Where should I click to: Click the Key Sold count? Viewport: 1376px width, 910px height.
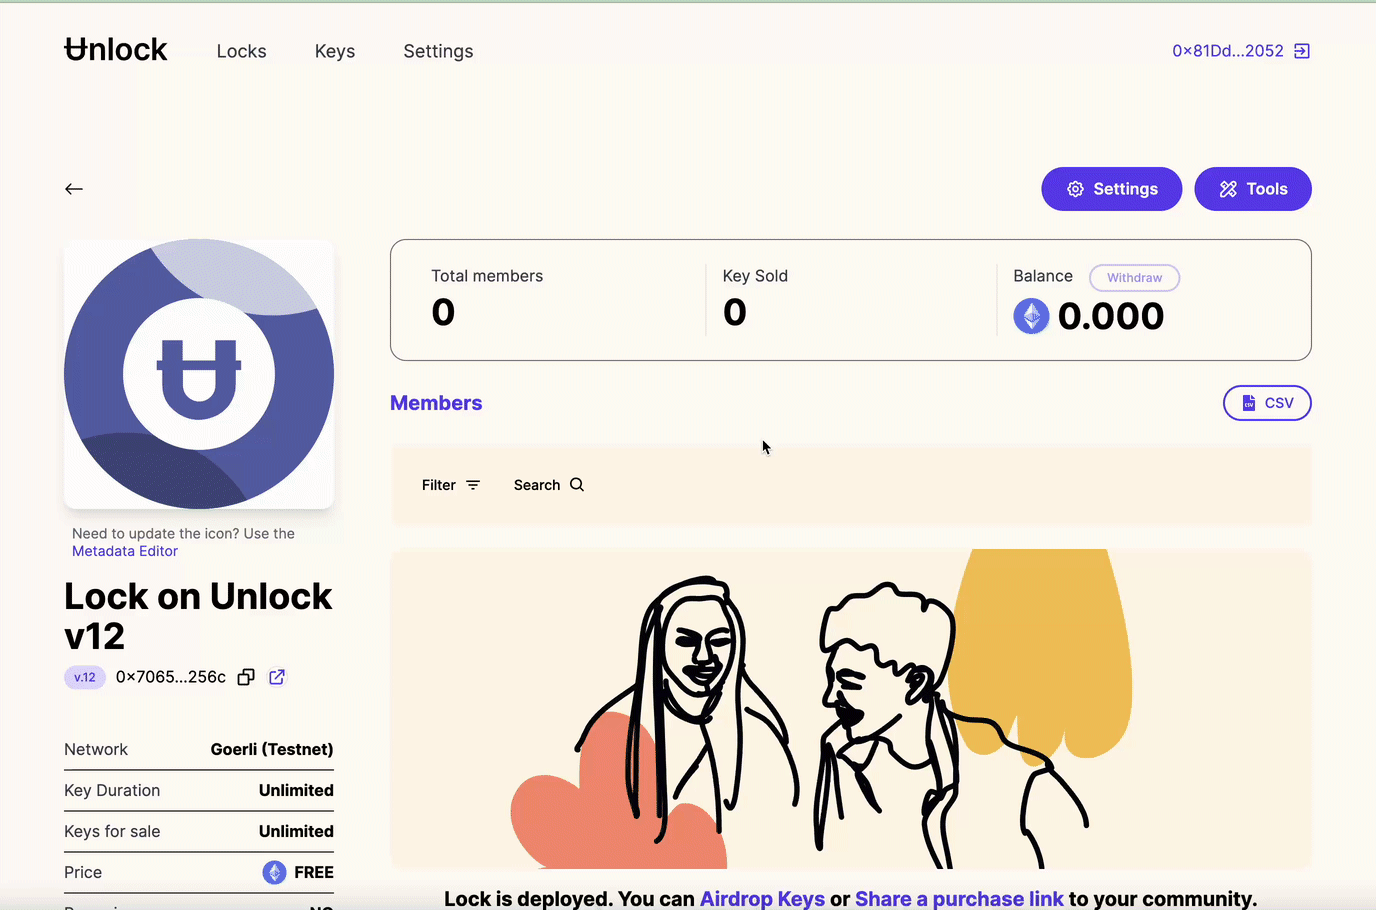pos(735,312)
